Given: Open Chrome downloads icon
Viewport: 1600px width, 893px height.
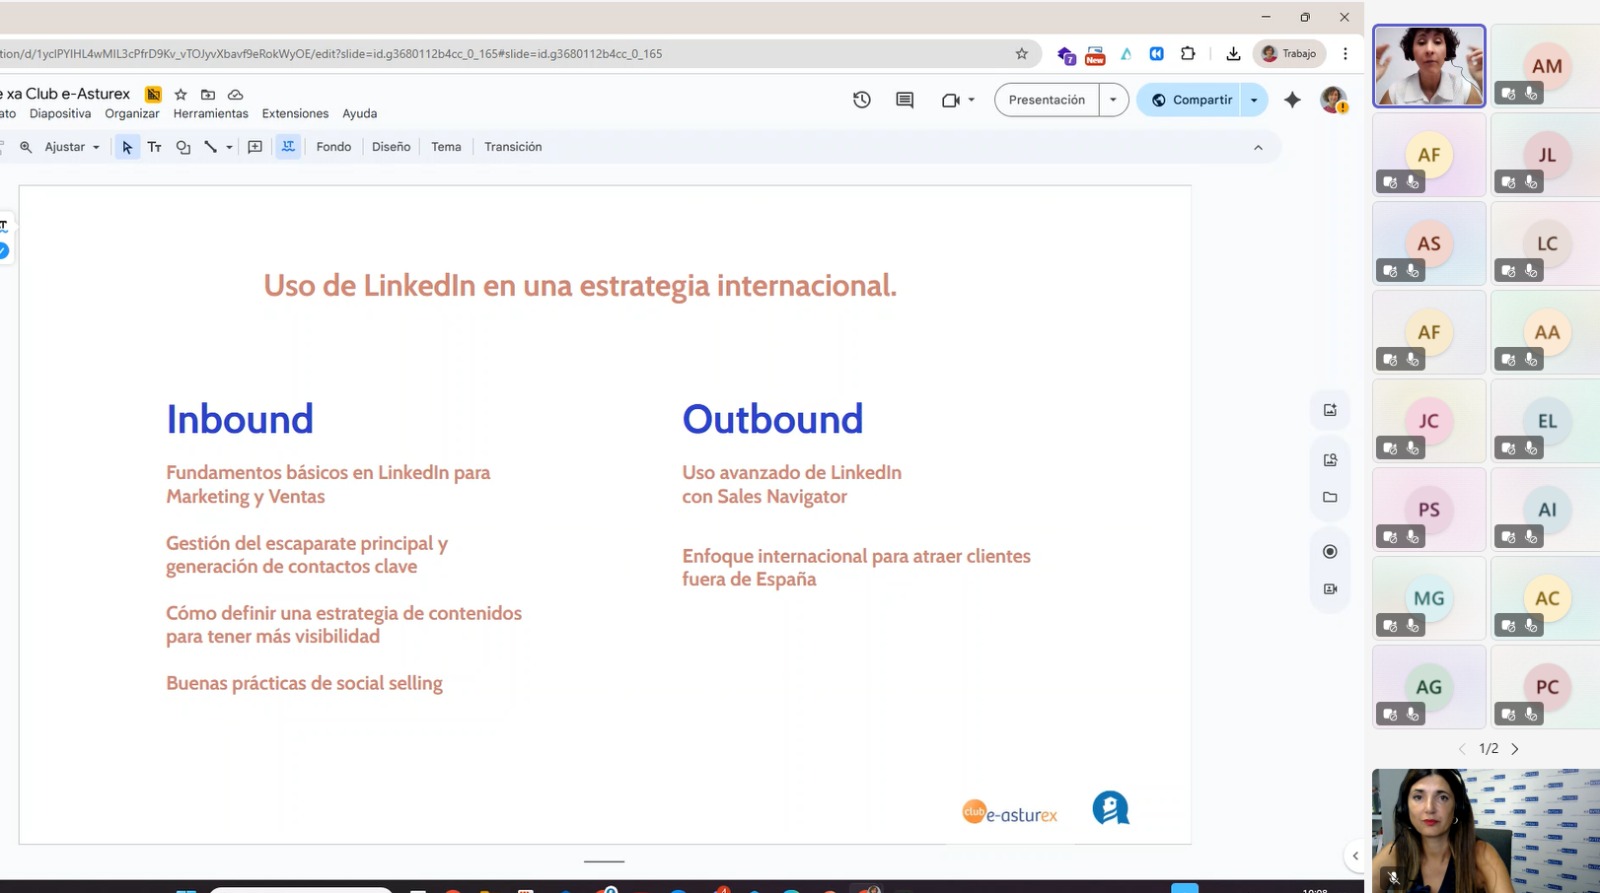Looking at the screenshot, I should pos(1233,54).
